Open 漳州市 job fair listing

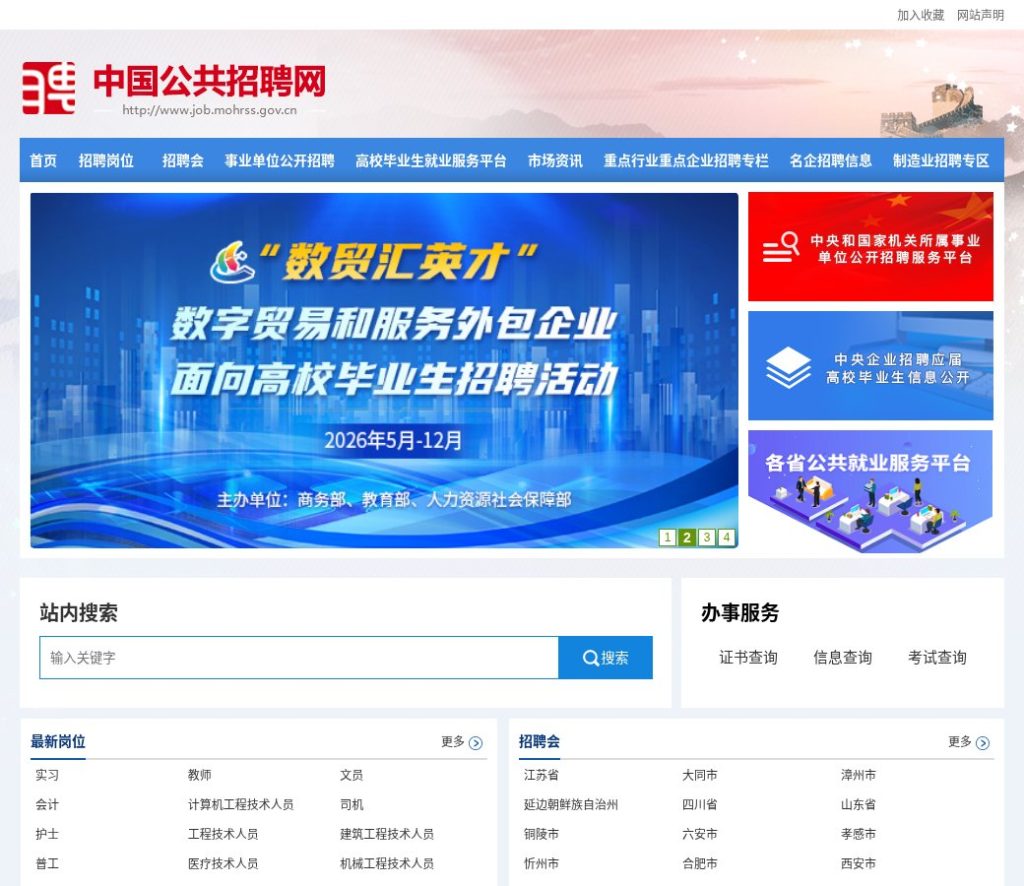[858, 775]
